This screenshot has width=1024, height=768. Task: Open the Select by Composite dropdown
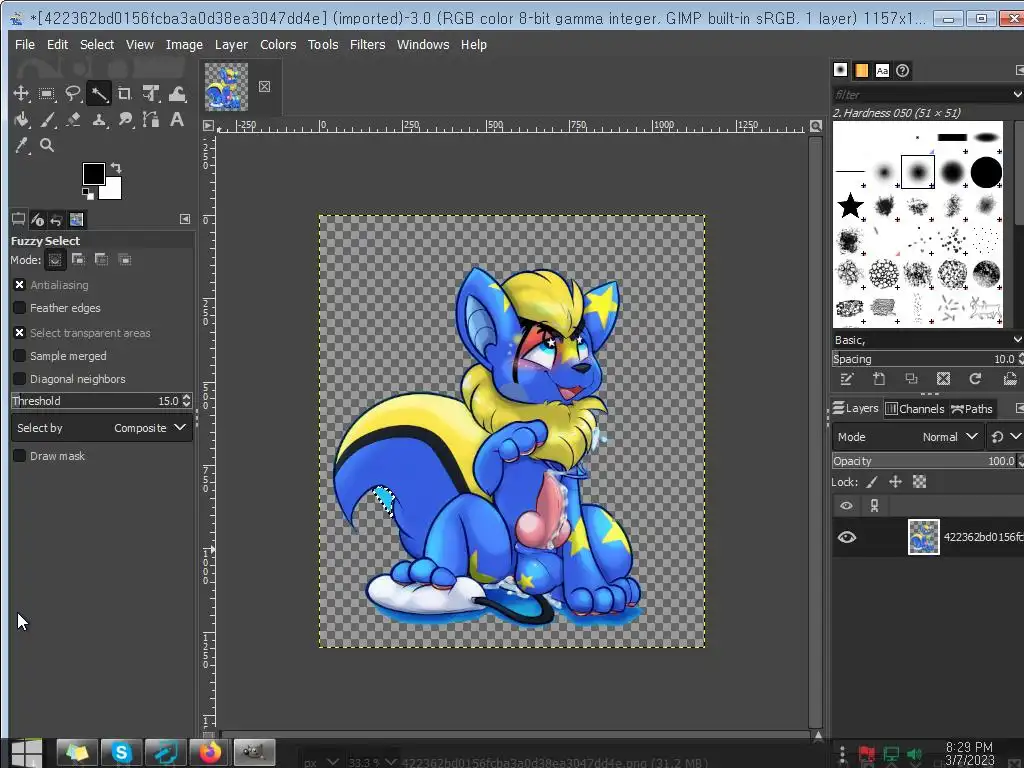click(101, 428)
